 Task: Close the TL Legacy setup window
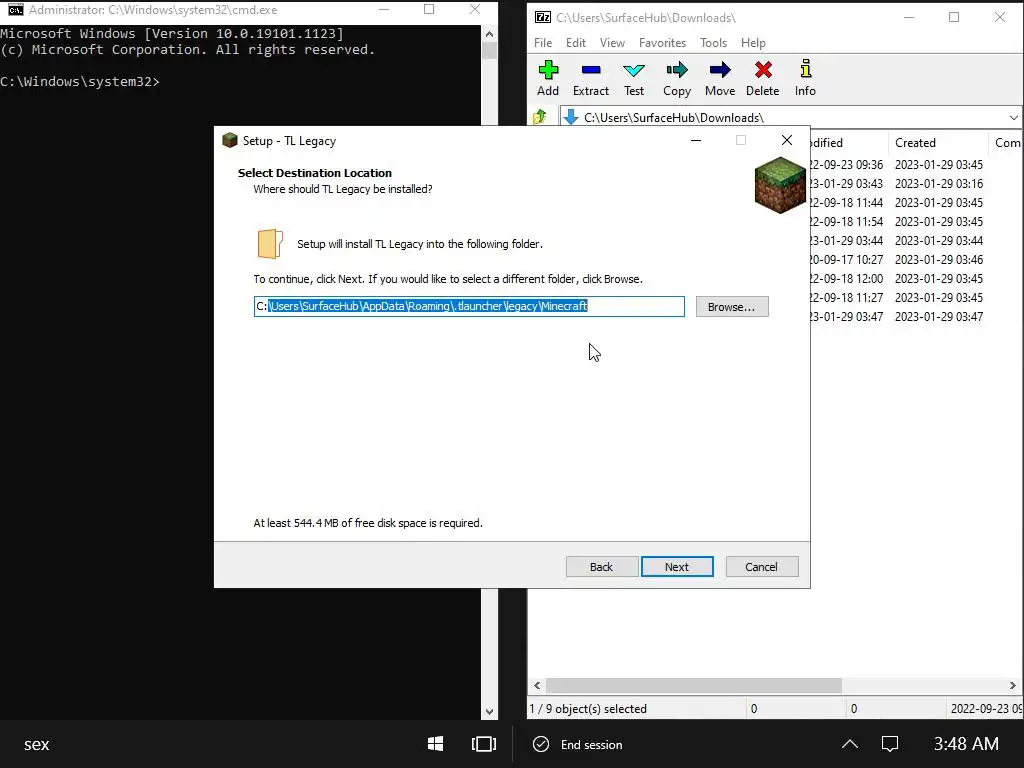(787, 140)
